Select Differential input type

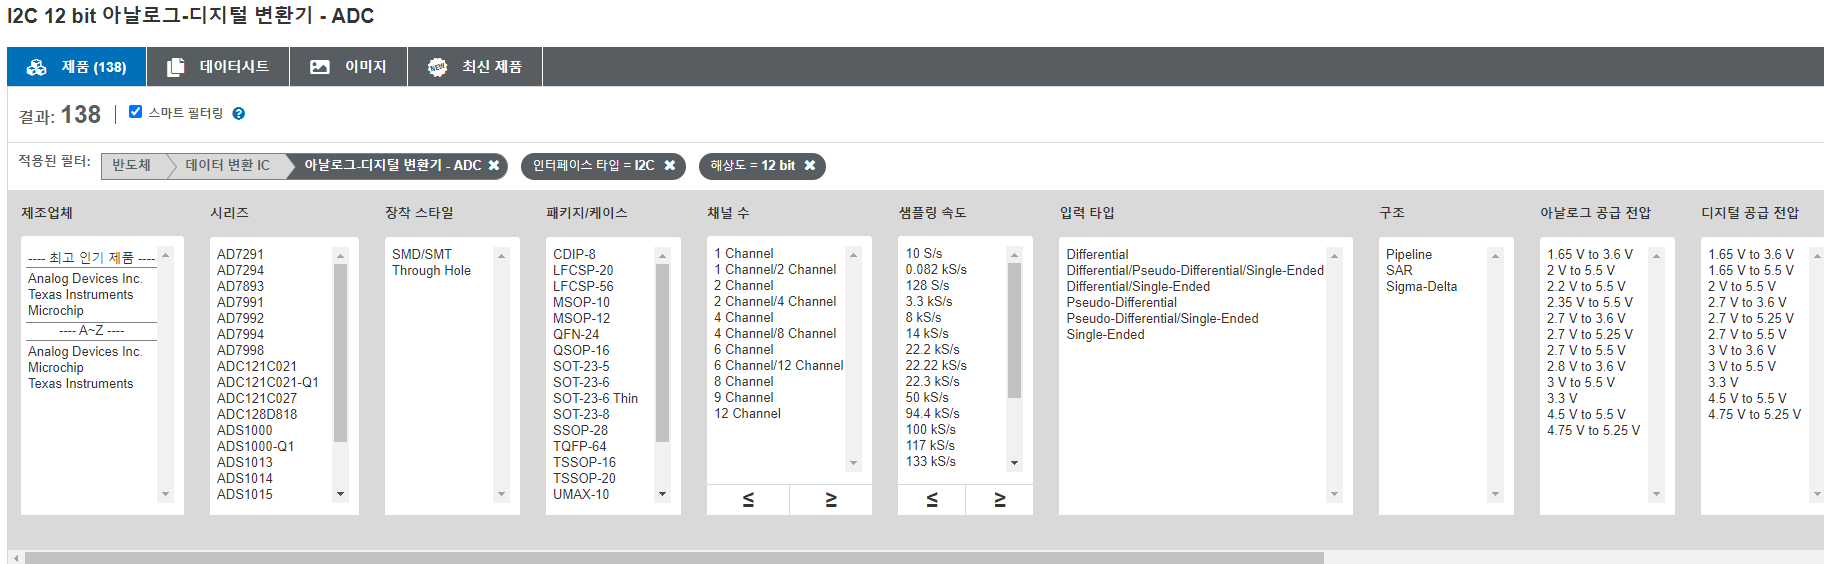pos(1097,254)
